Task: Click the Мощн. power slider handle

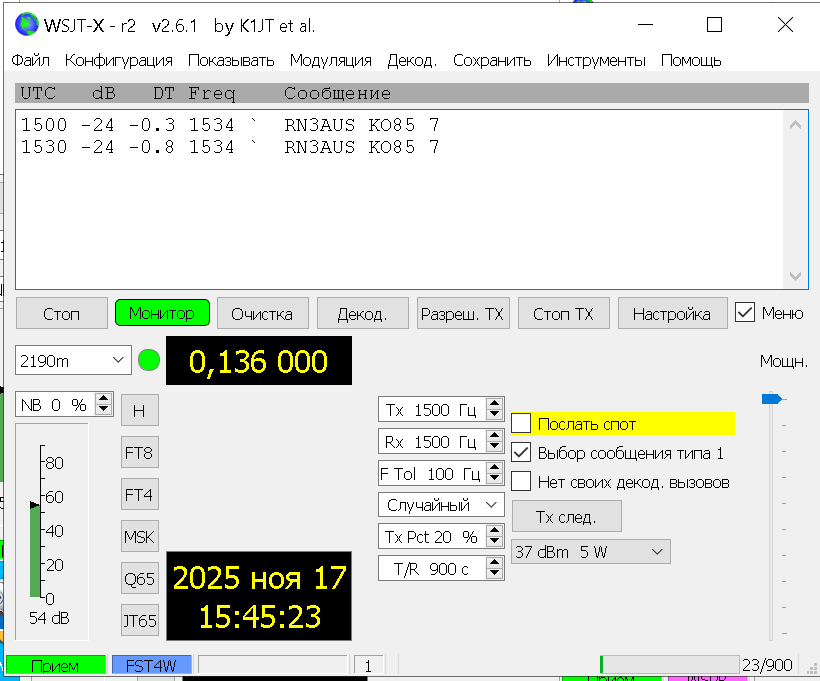Action: pyautogui.click(x=771, y=399)
